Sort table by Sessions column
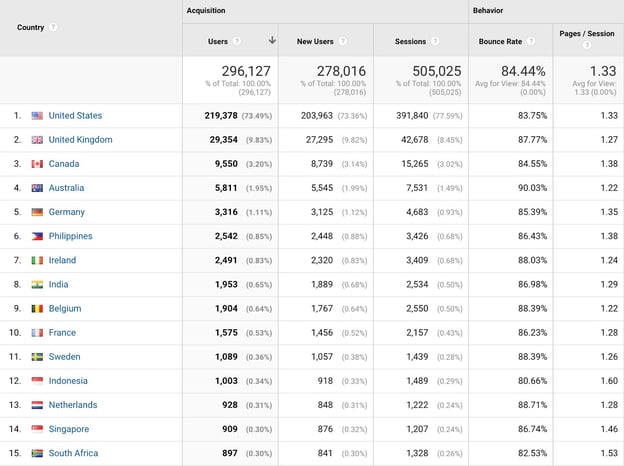This screenshot has height=466, width=624. pos(410,41)
